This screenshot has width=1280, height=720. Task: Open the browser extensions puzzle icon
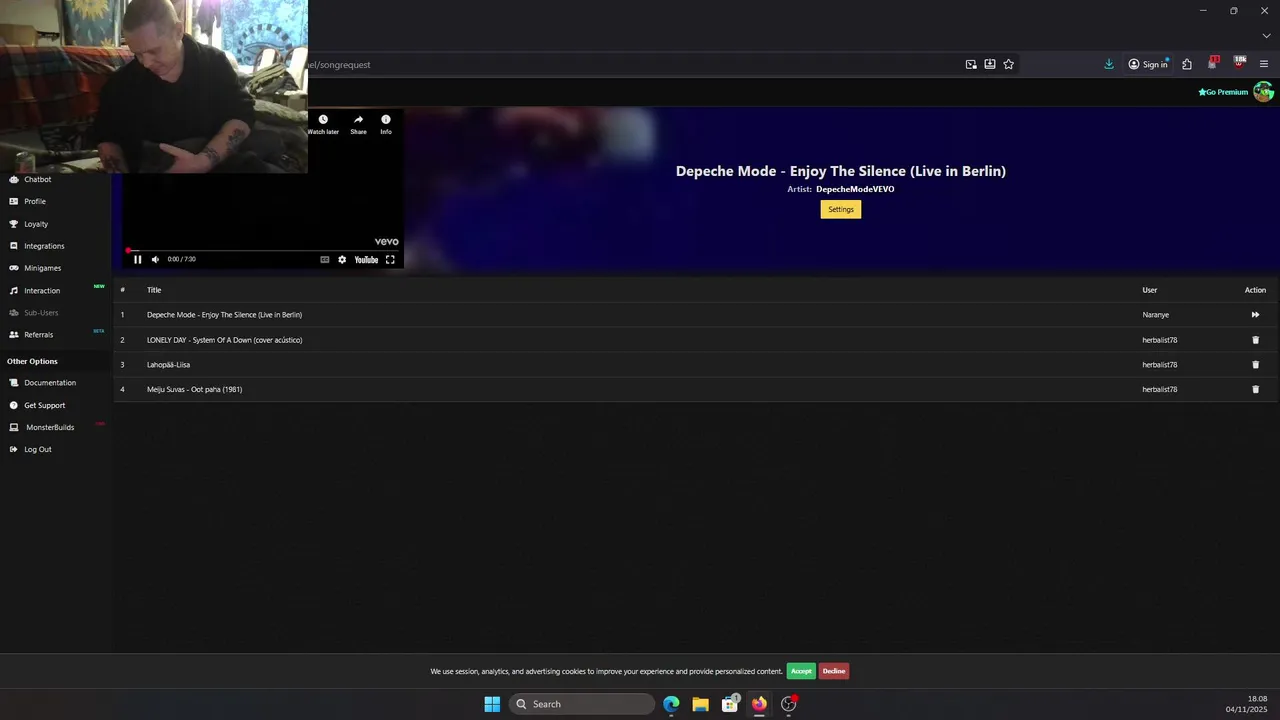[x=1187, y=64]
